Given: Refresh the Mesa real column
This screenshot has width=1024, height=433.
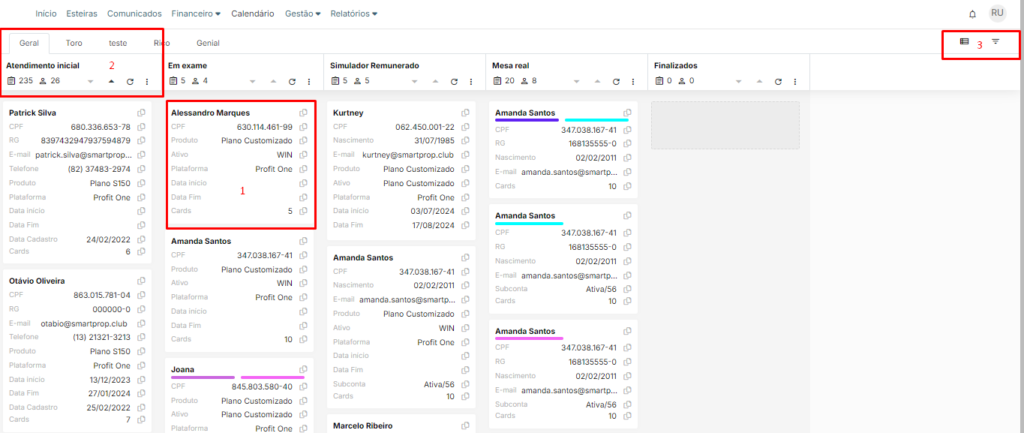Looking at the screenshot, I should point(617,81).
